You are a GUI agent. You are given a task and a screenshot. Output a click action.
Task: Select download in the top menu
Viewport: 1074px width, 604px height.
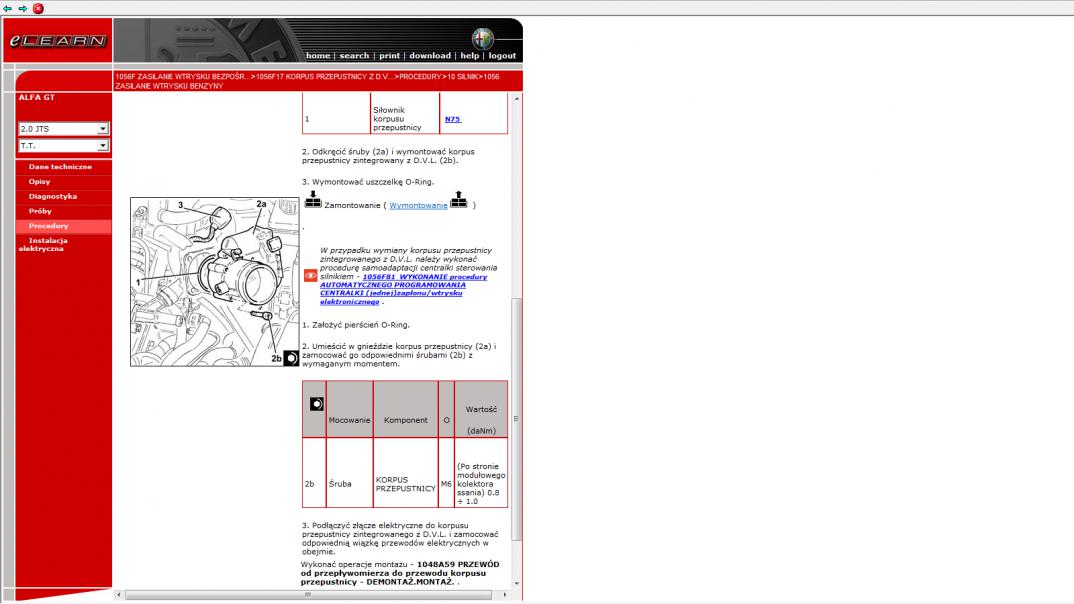430,55
